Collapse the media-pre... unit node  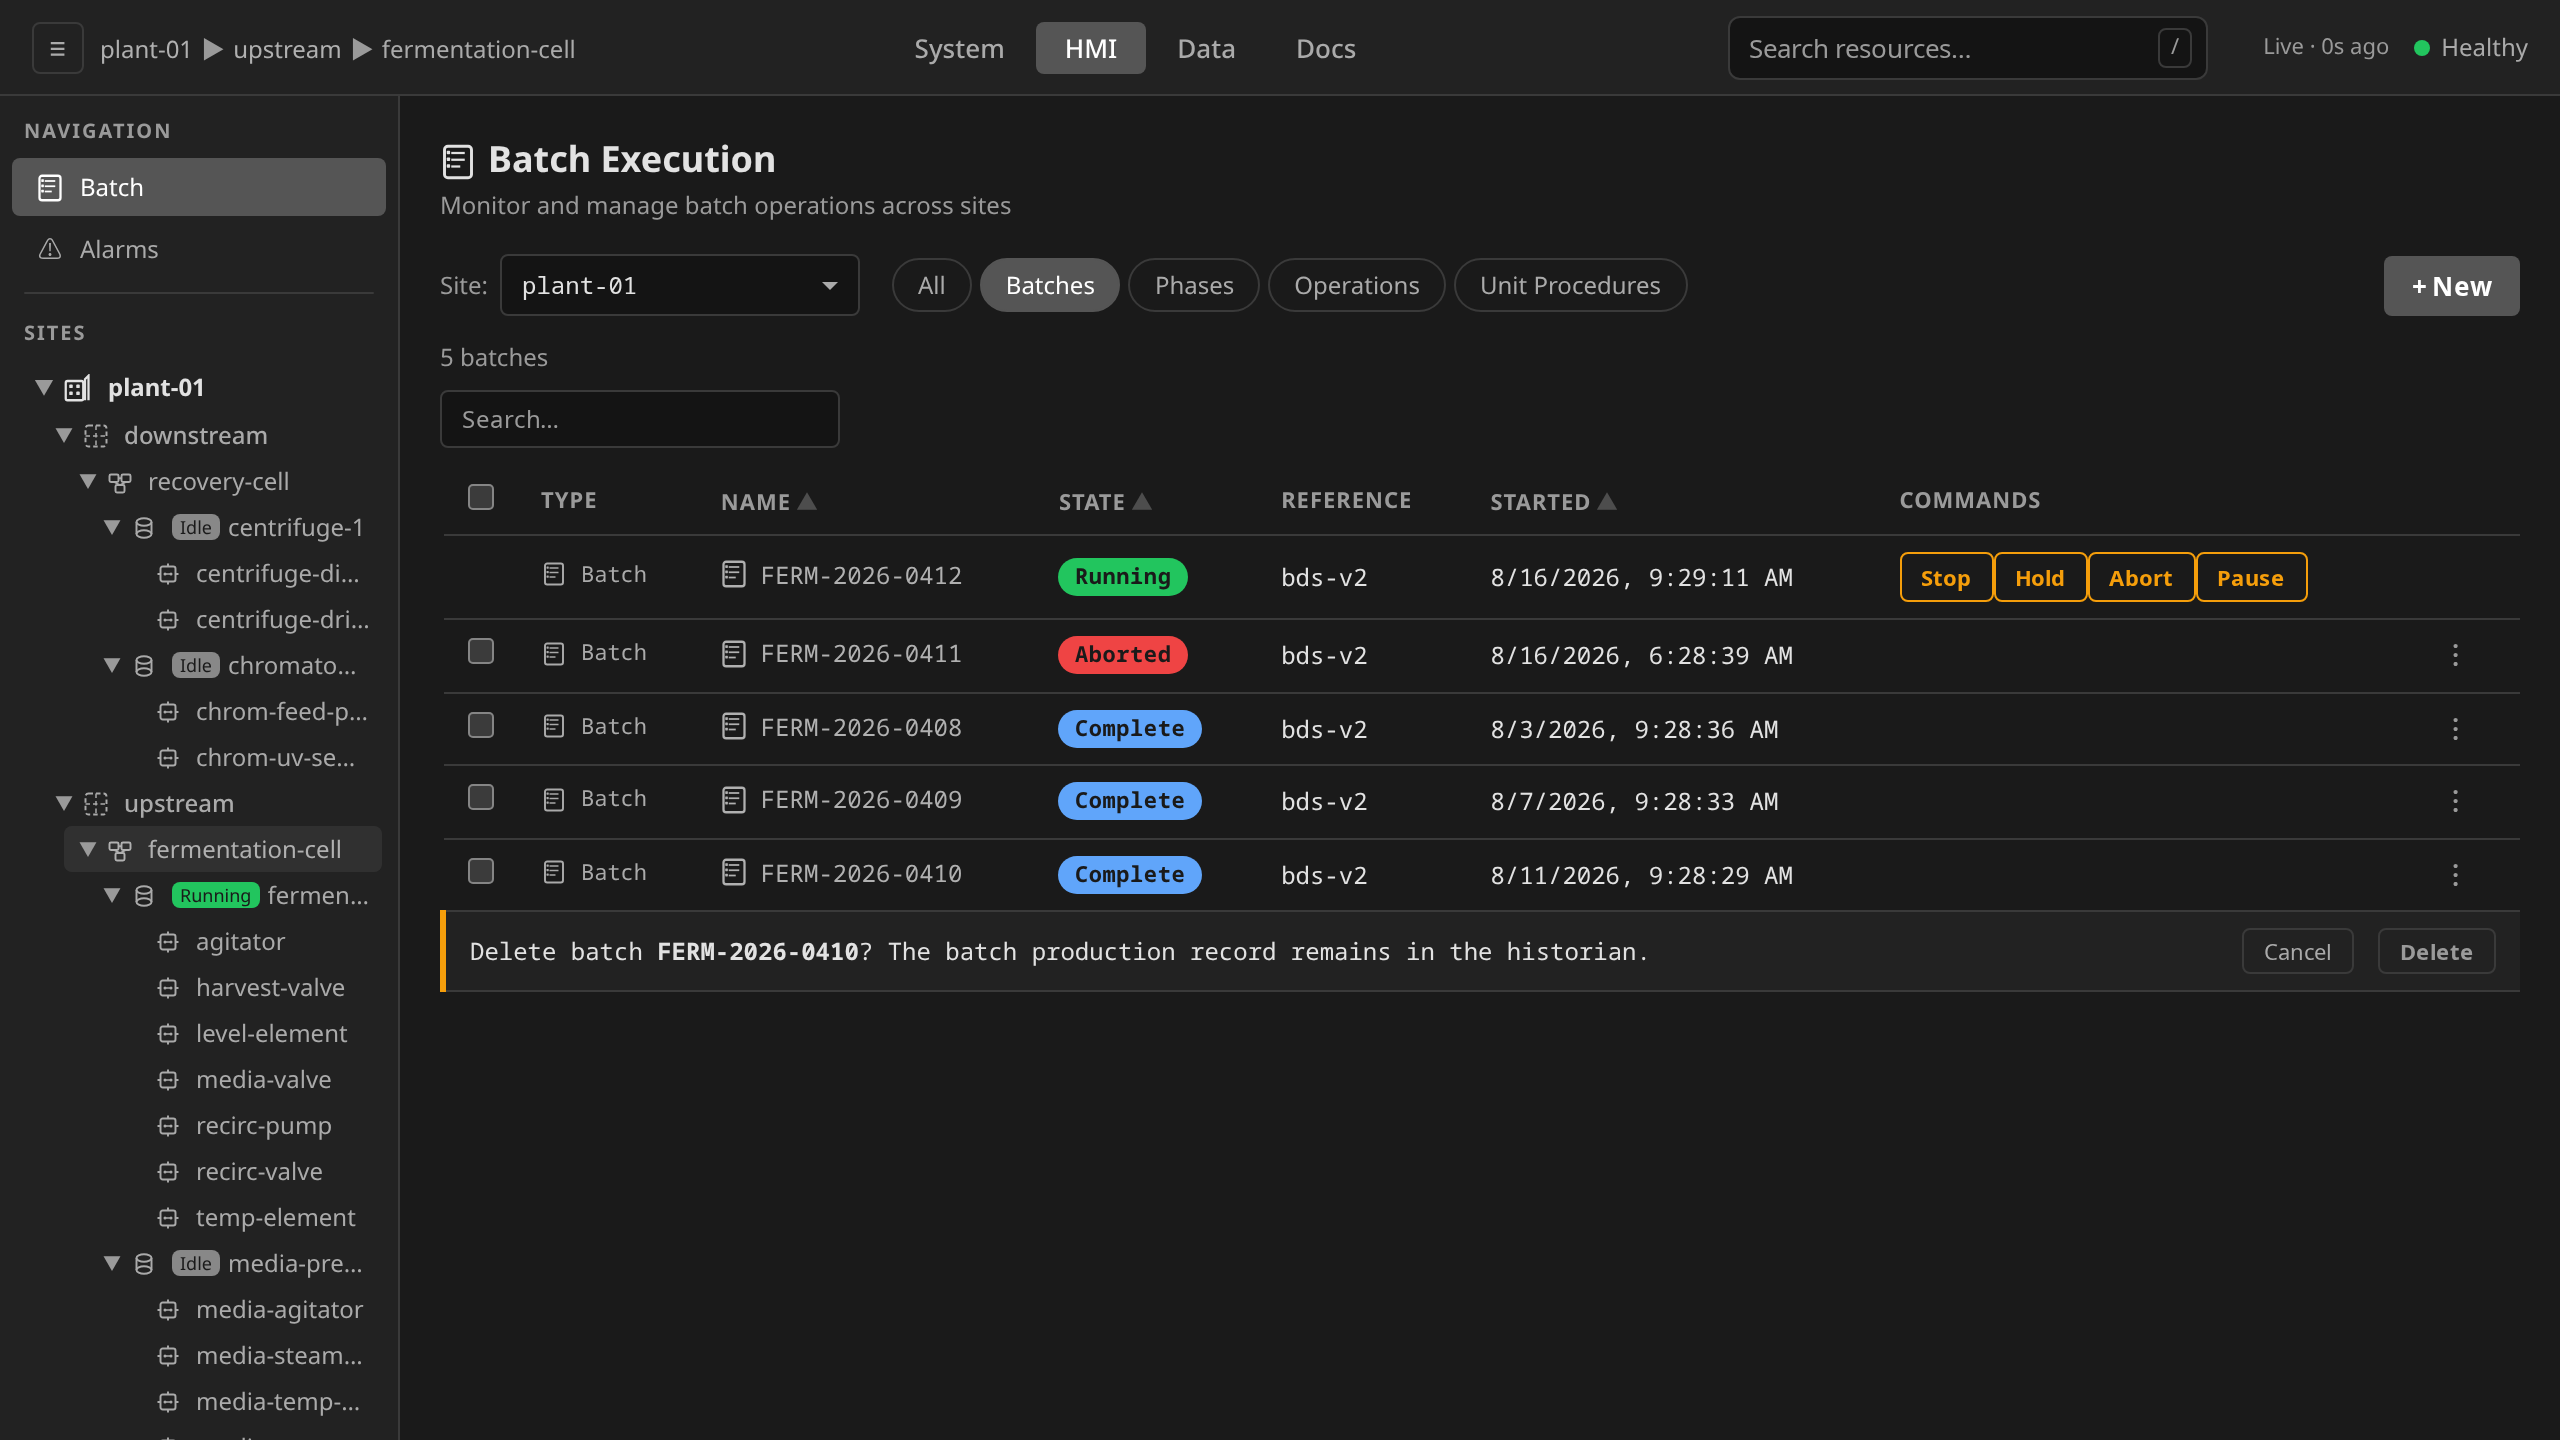[112, 1263]
